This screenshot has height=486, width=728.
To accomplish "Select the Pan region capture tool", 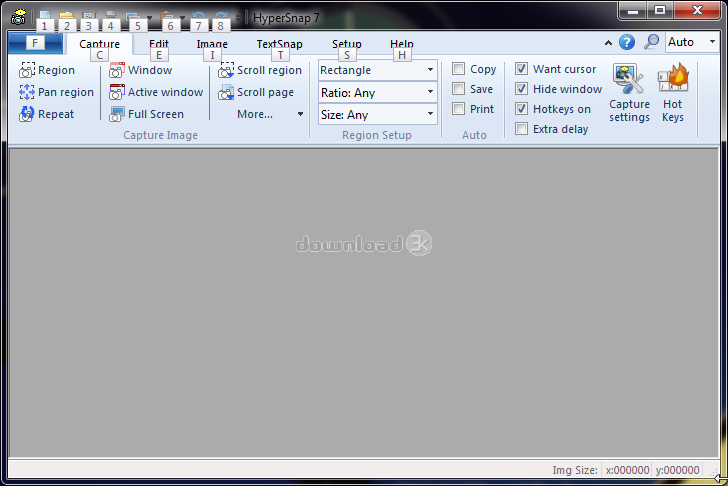I will point(27,92).
